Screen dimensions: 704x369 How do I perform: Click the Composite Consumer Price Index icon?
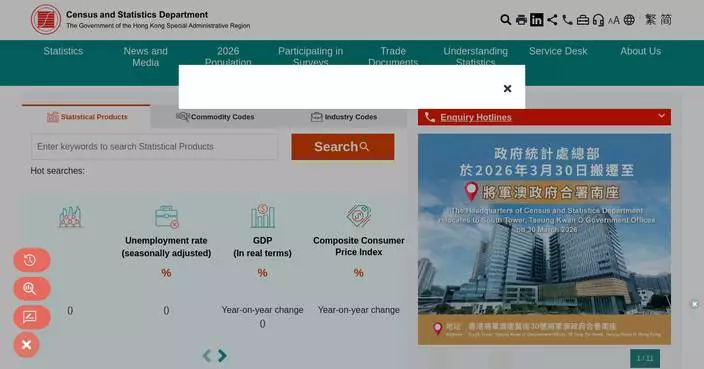pyautogui.click(x=359, y=215)
